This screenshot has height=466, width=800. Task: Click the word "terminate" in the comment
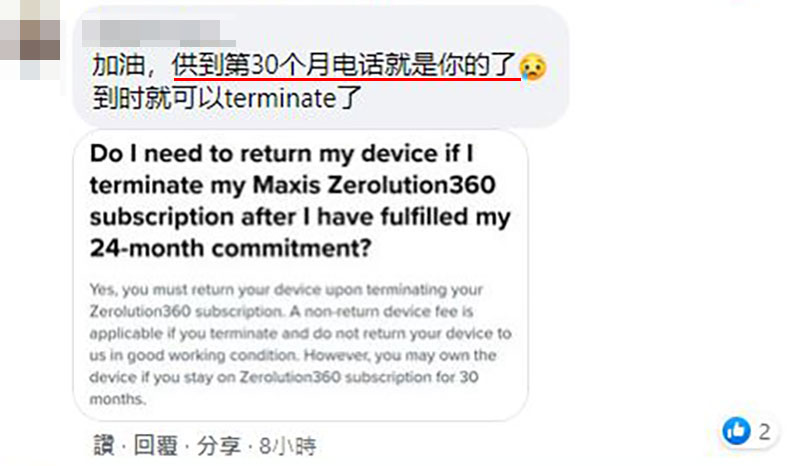pos(281,98)
